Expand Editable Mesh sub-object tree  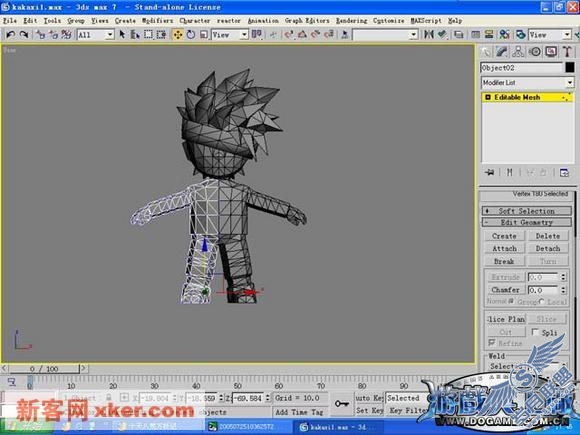tap(488, 97)
